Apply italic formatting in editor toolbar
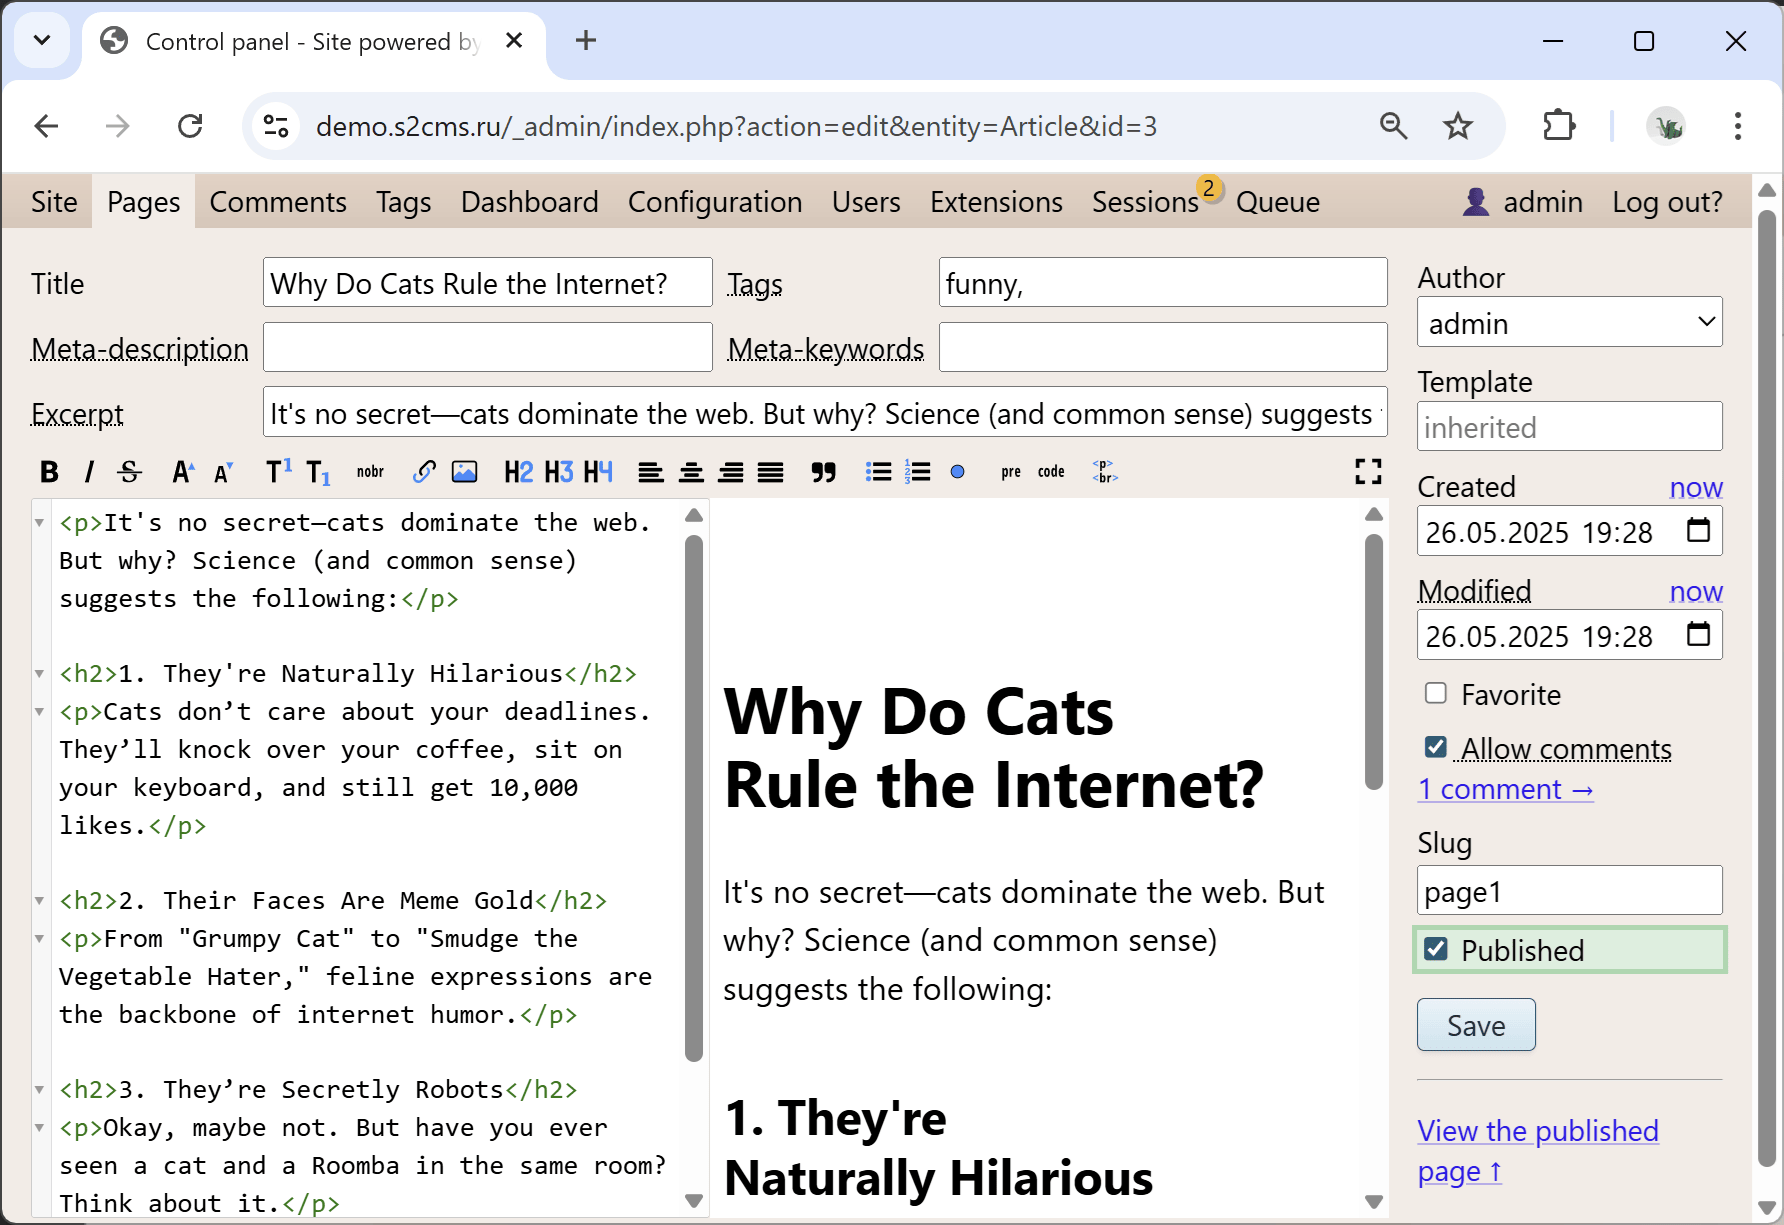 (89, 472)
